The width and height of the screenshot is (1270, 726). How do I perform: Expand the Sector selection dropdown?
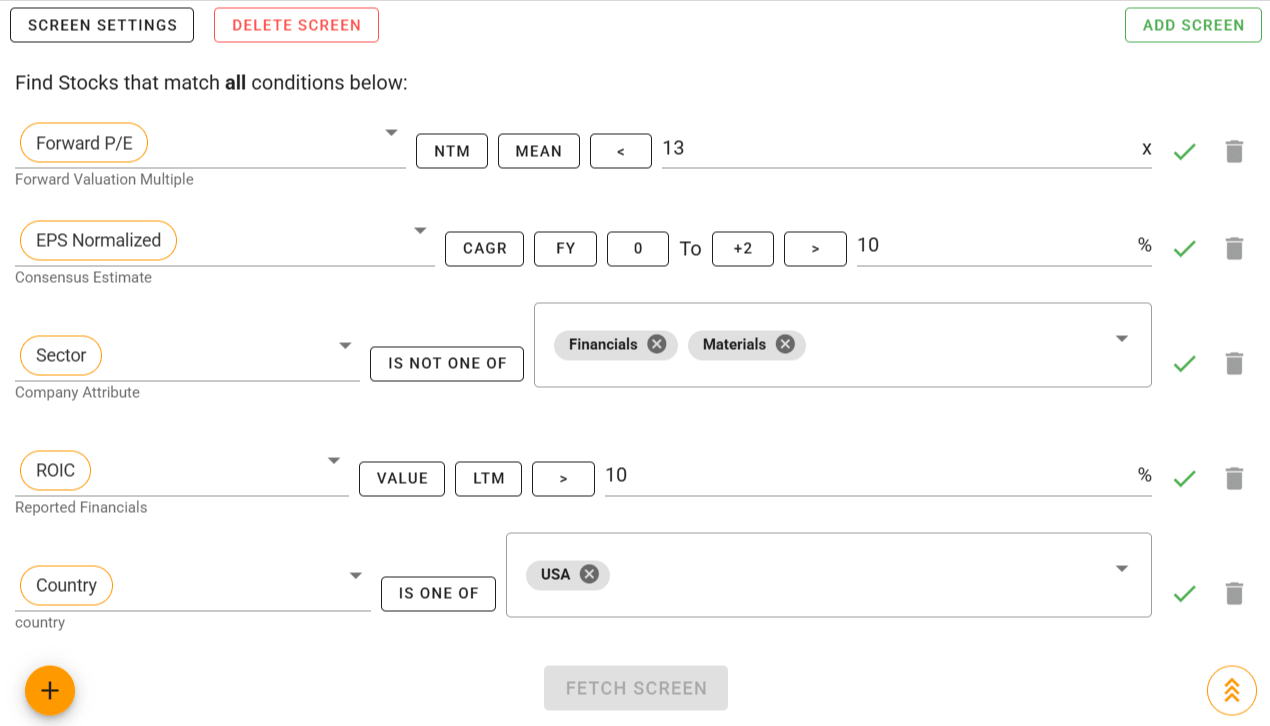tap(1120, 339)
